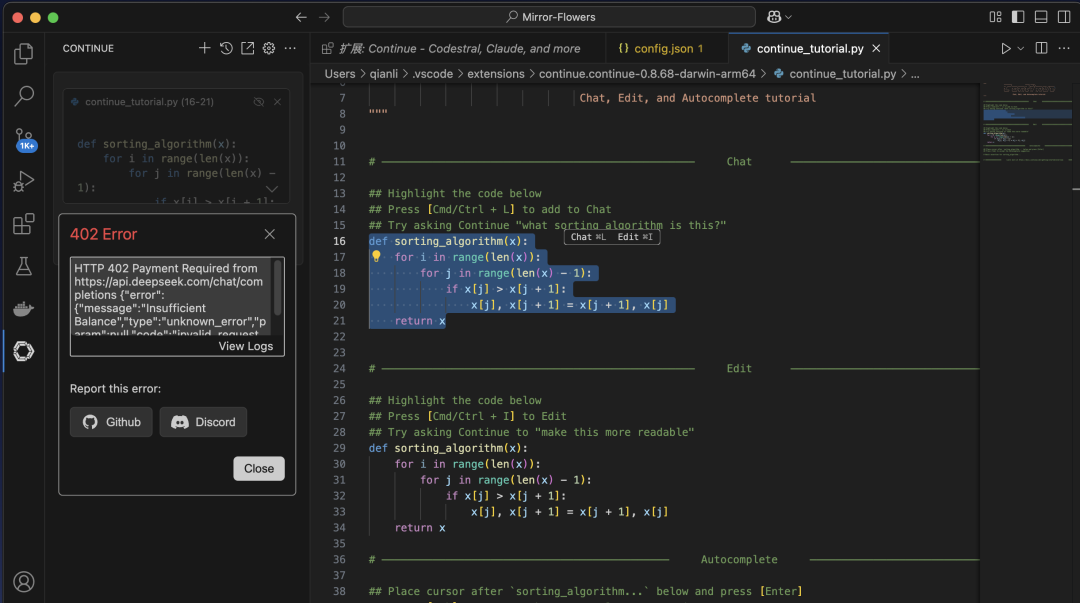
Task: Show more editor actions ellipsis
Action: [x=1064, y=48]
